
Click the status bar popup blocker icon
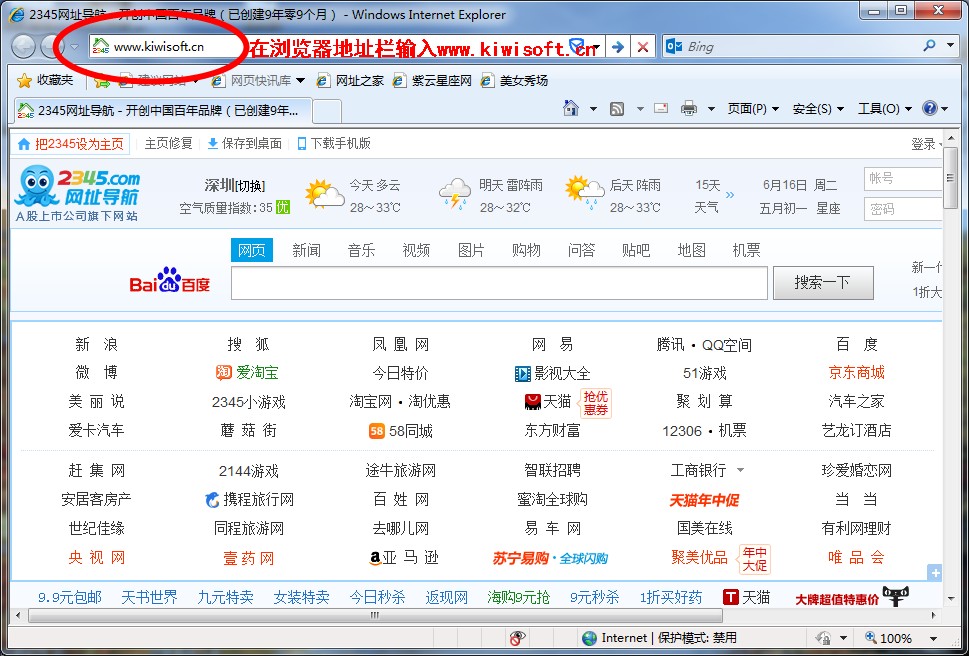click(x=517, y=638)
